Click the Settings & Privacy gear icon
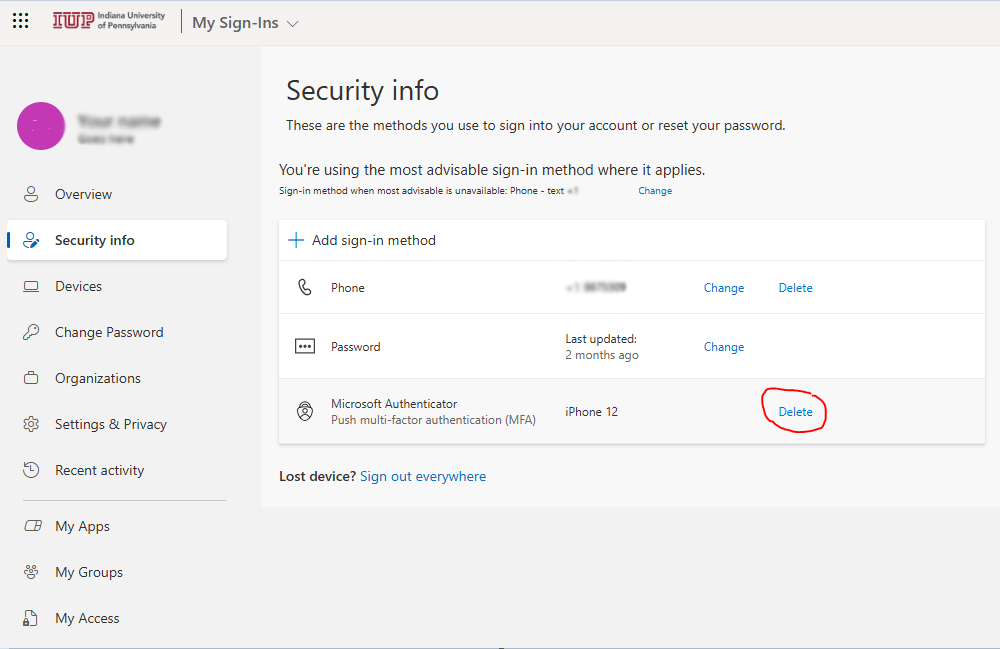The height and width of the screenshot is (649, 1000). click(31, 425)
